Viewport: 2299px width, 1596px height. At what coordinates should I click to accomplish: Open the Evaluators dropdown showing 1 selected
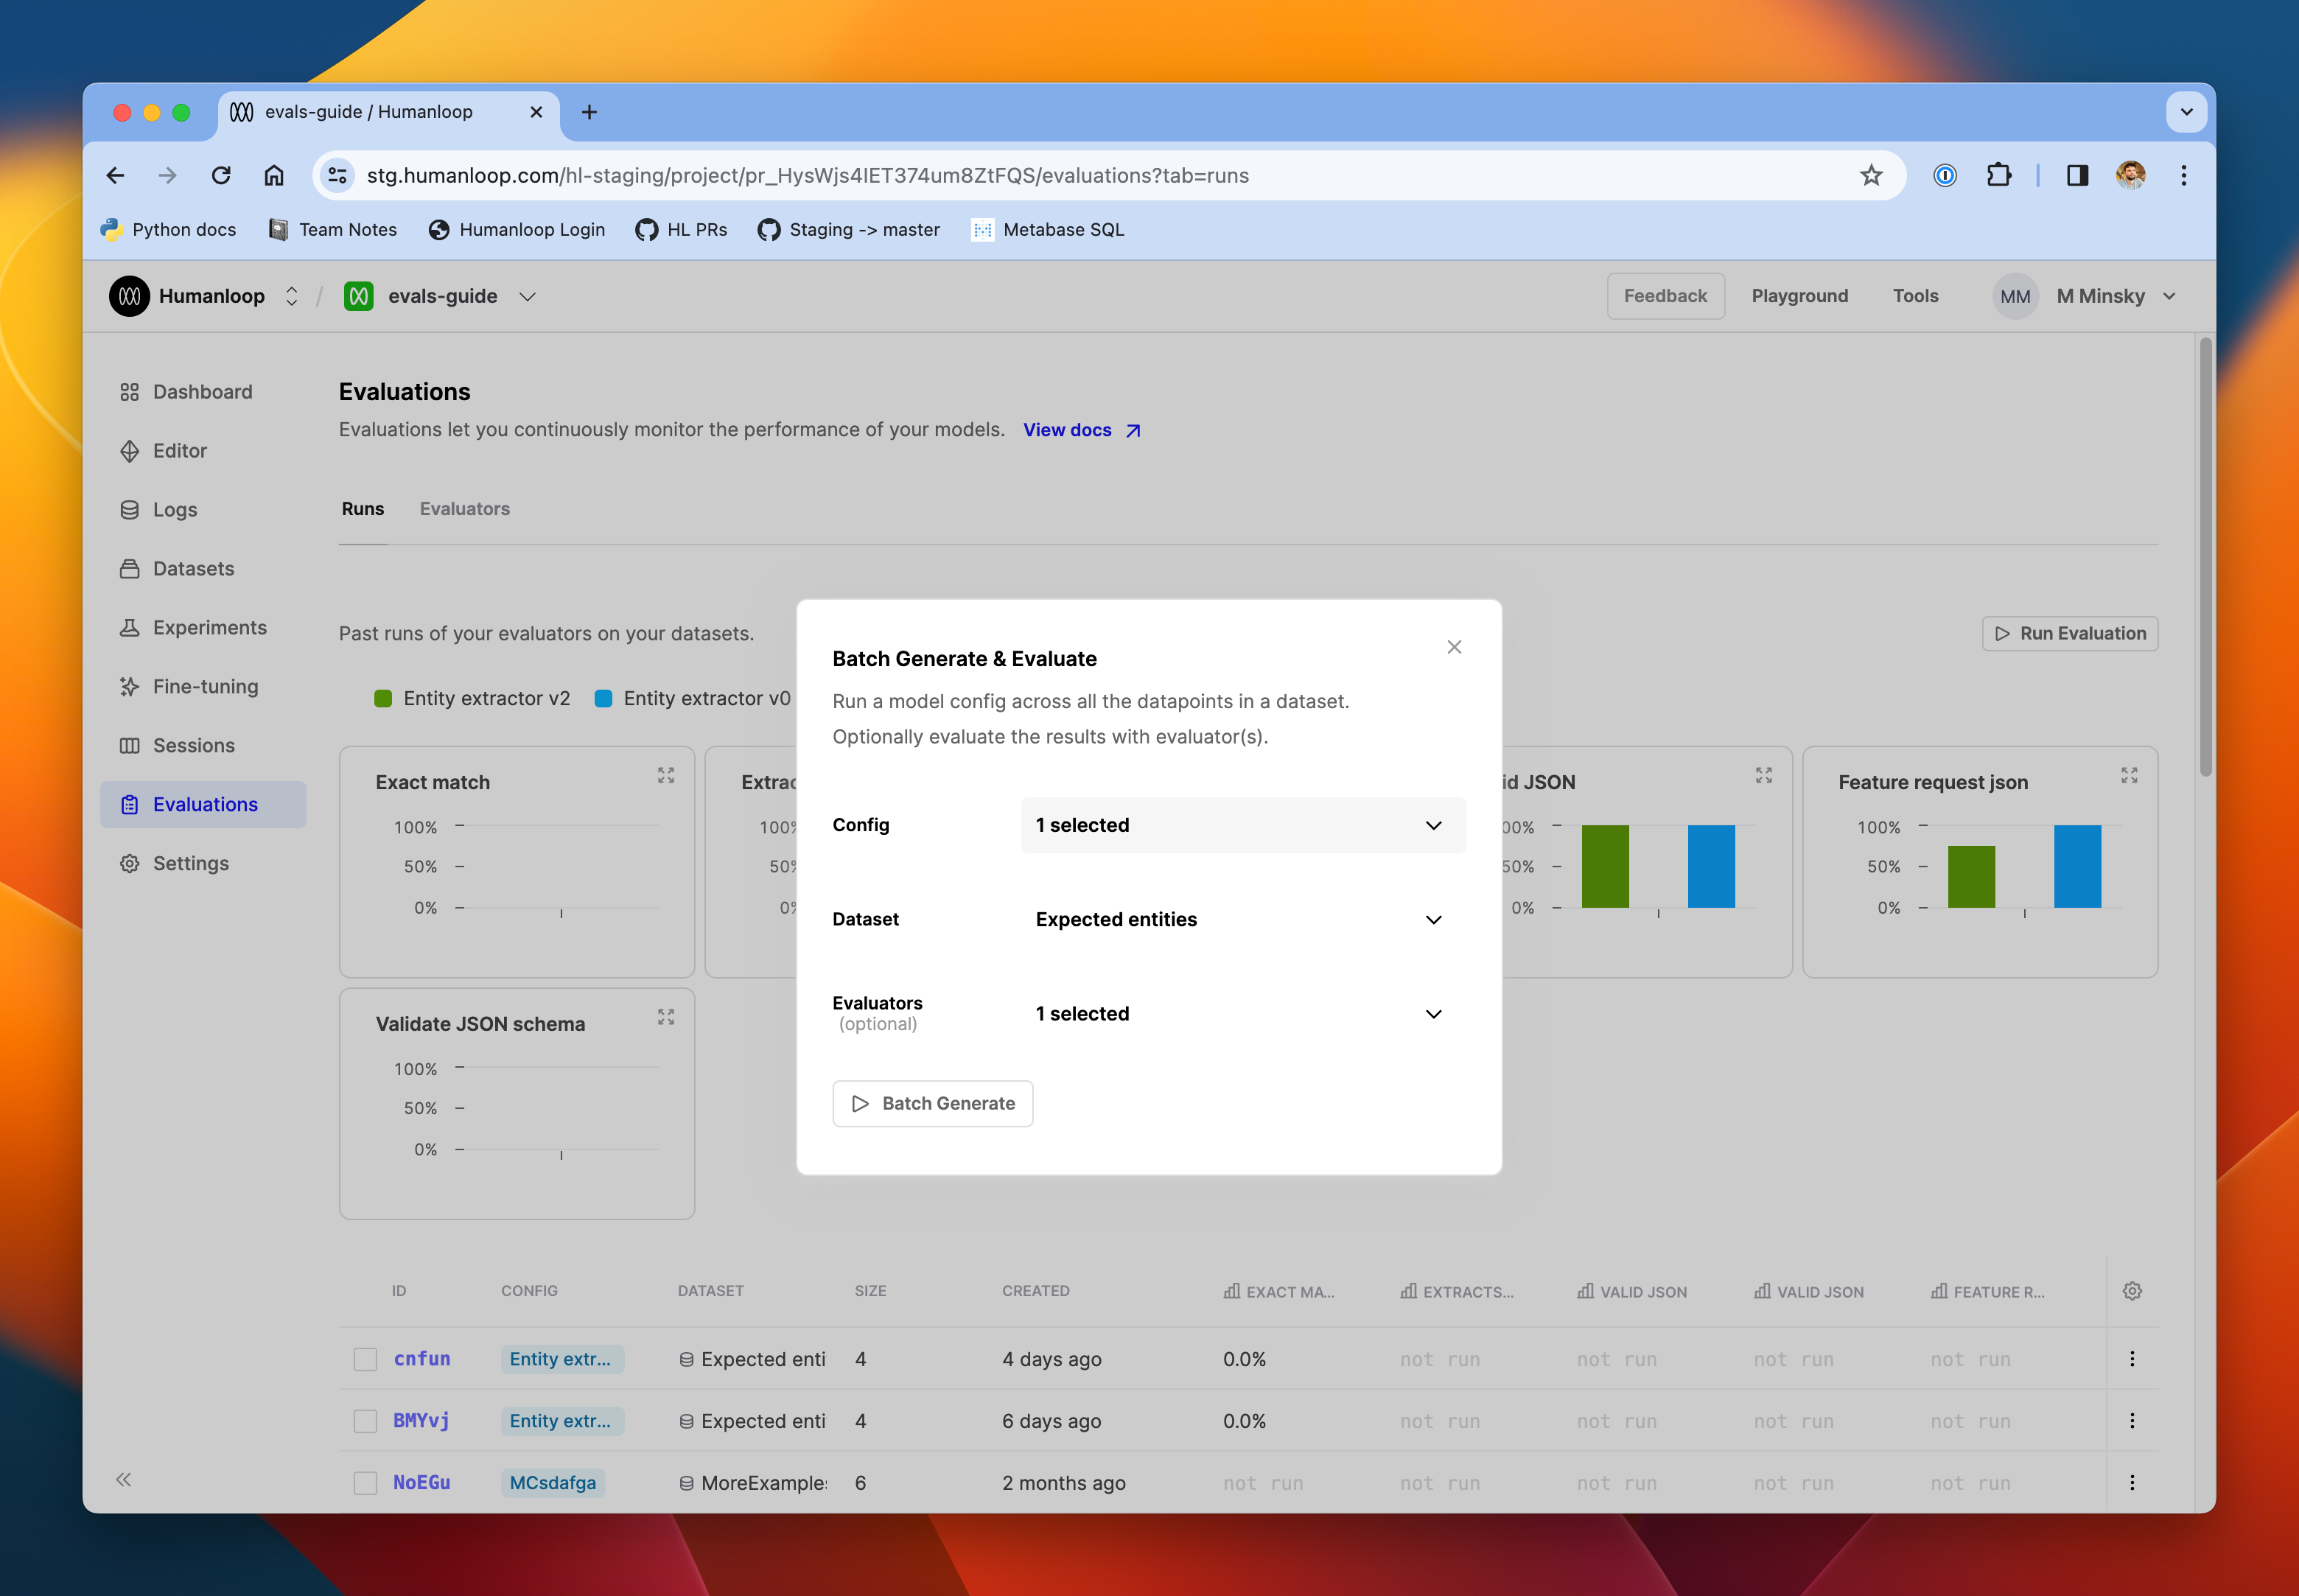1243,1013
